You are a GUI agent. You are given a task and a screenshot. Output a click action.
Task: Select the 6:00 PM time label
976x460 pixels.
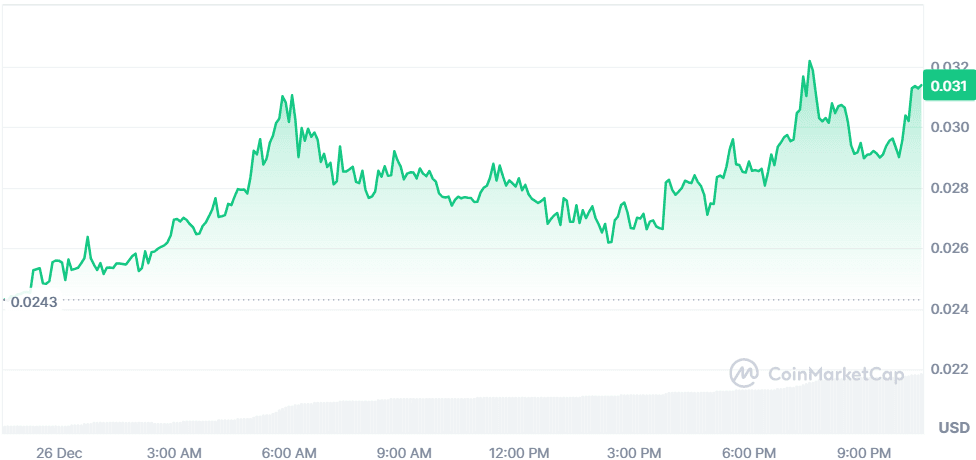[x=749, y=452]
